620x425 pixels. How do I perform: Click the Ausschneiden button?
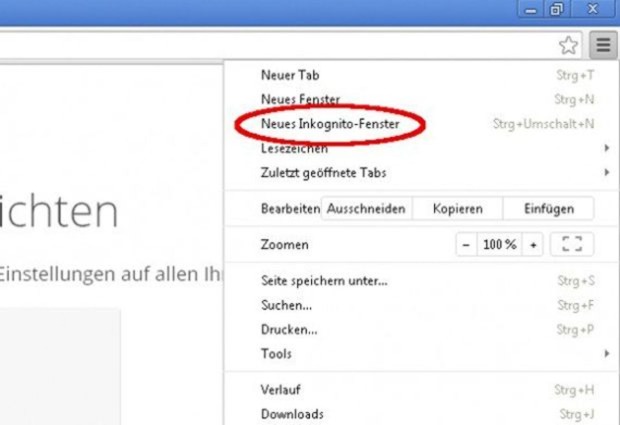pos(366,208)
